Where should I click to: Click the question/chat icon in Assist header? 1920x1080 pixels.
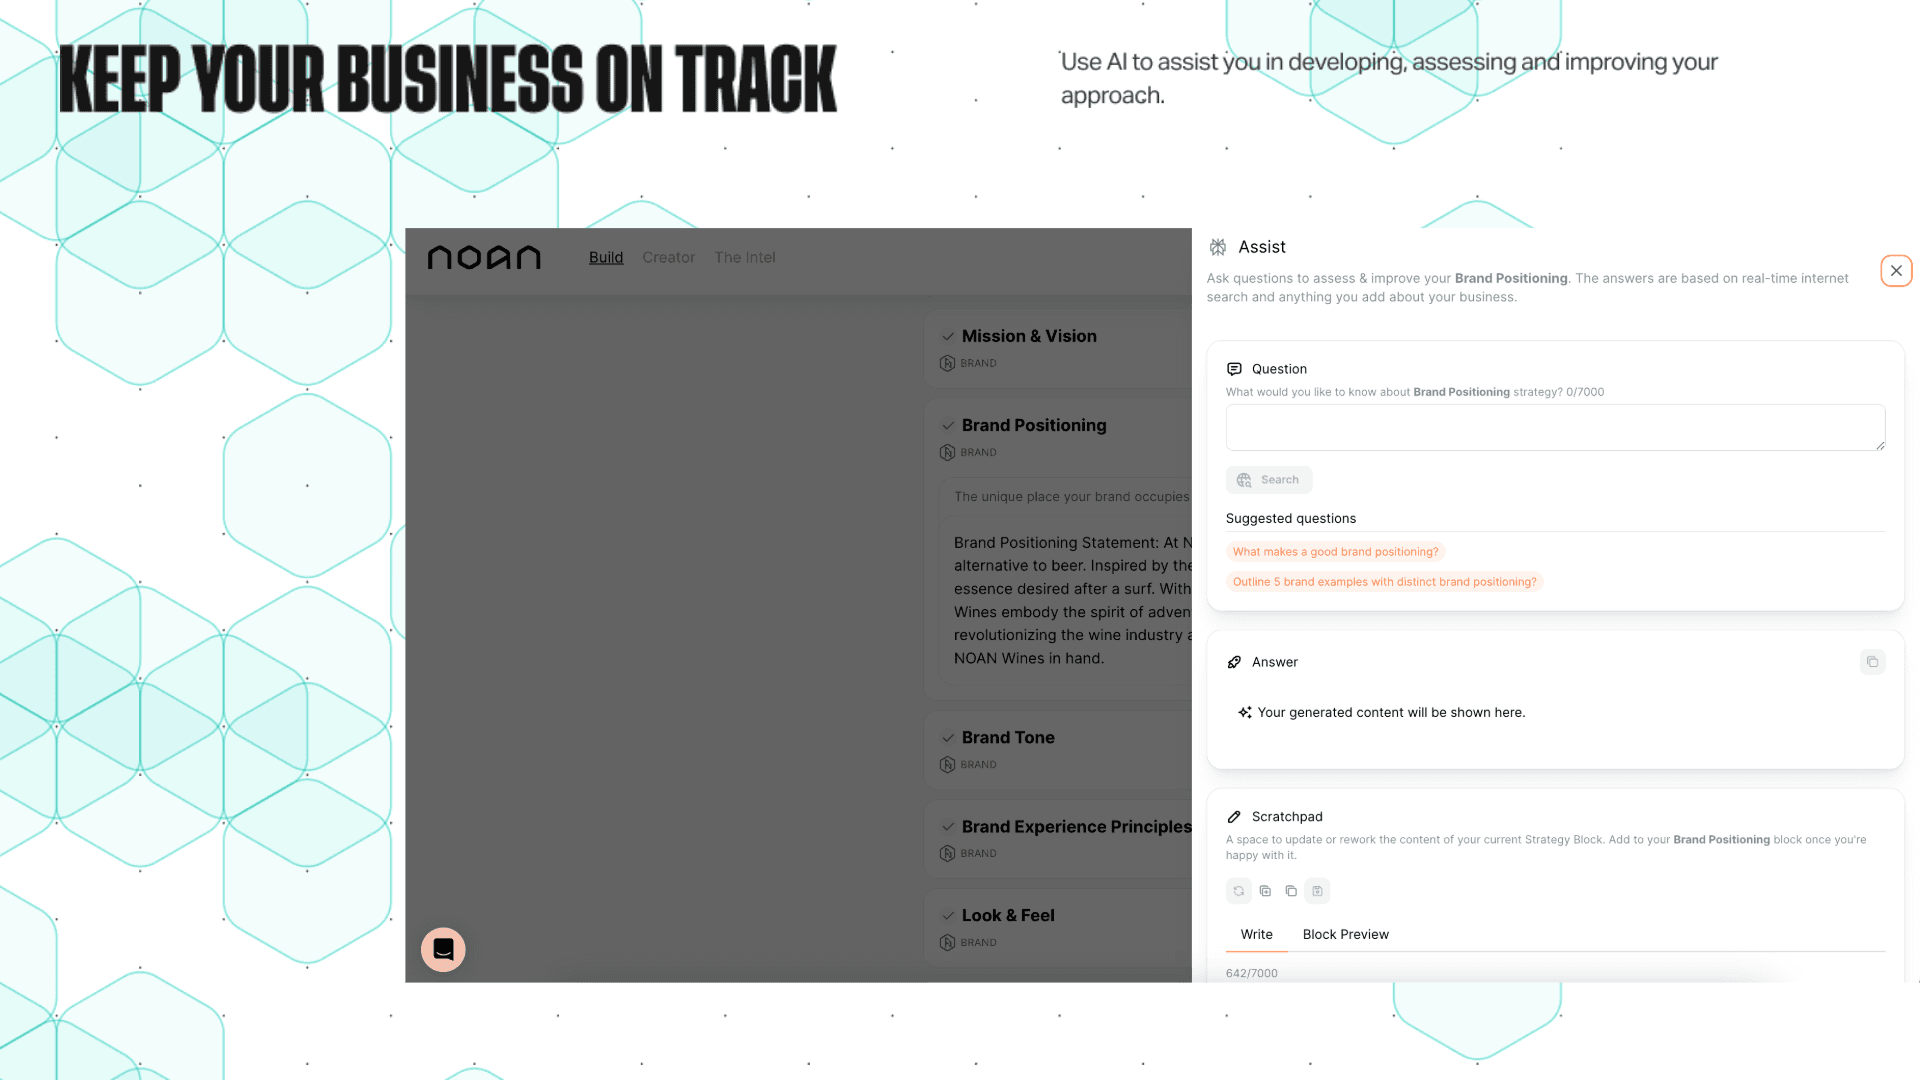point(1233,368)
